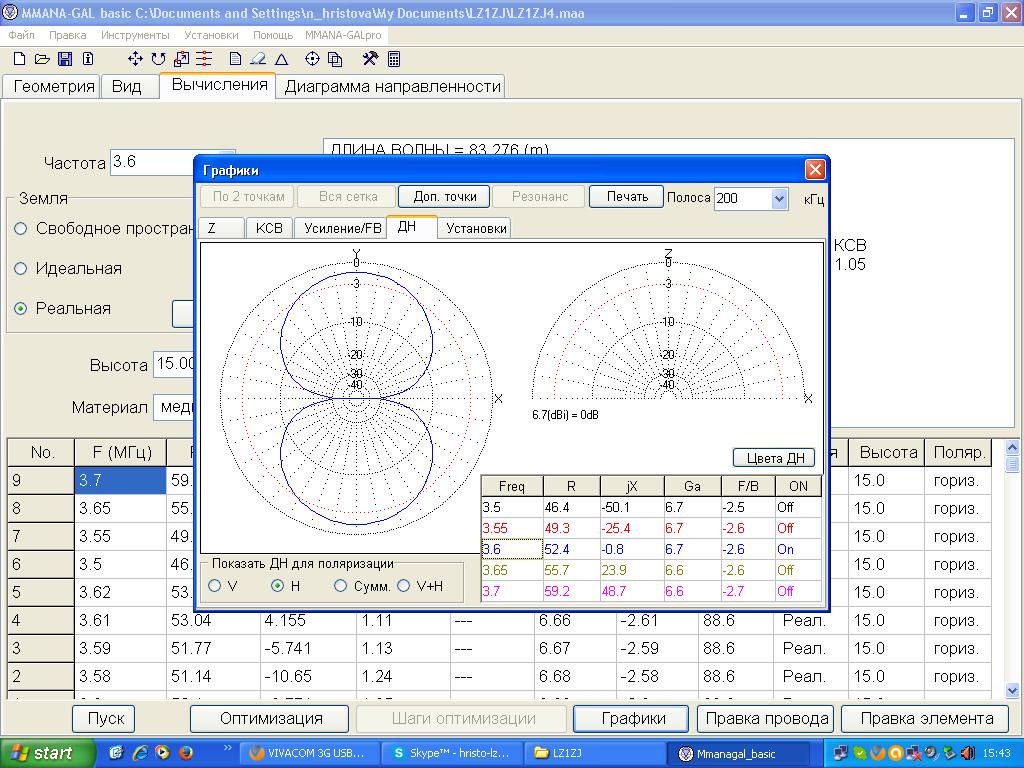The image size is (1024, 768).
Task: Open the Диаграмма направленности tab
Action: pos(392,86)
